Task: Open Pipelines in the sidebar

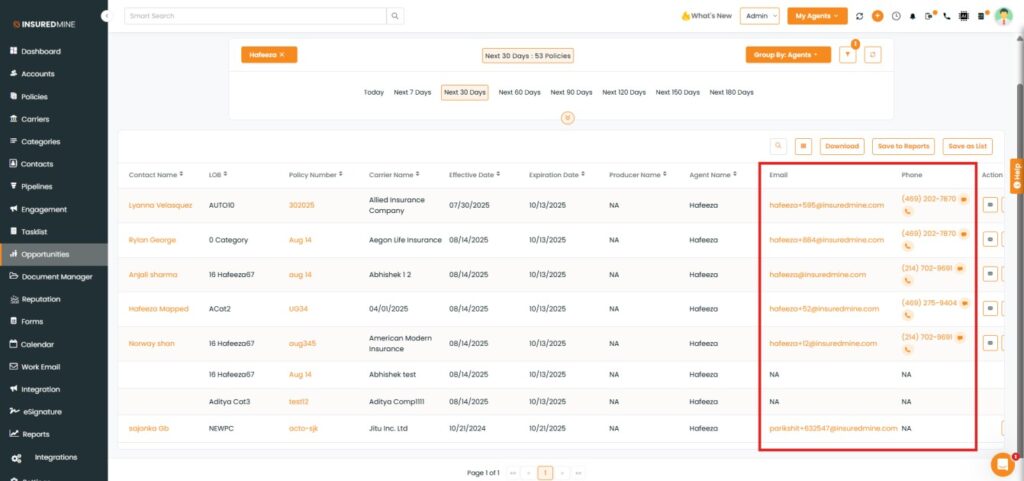Action: [37, 187]
